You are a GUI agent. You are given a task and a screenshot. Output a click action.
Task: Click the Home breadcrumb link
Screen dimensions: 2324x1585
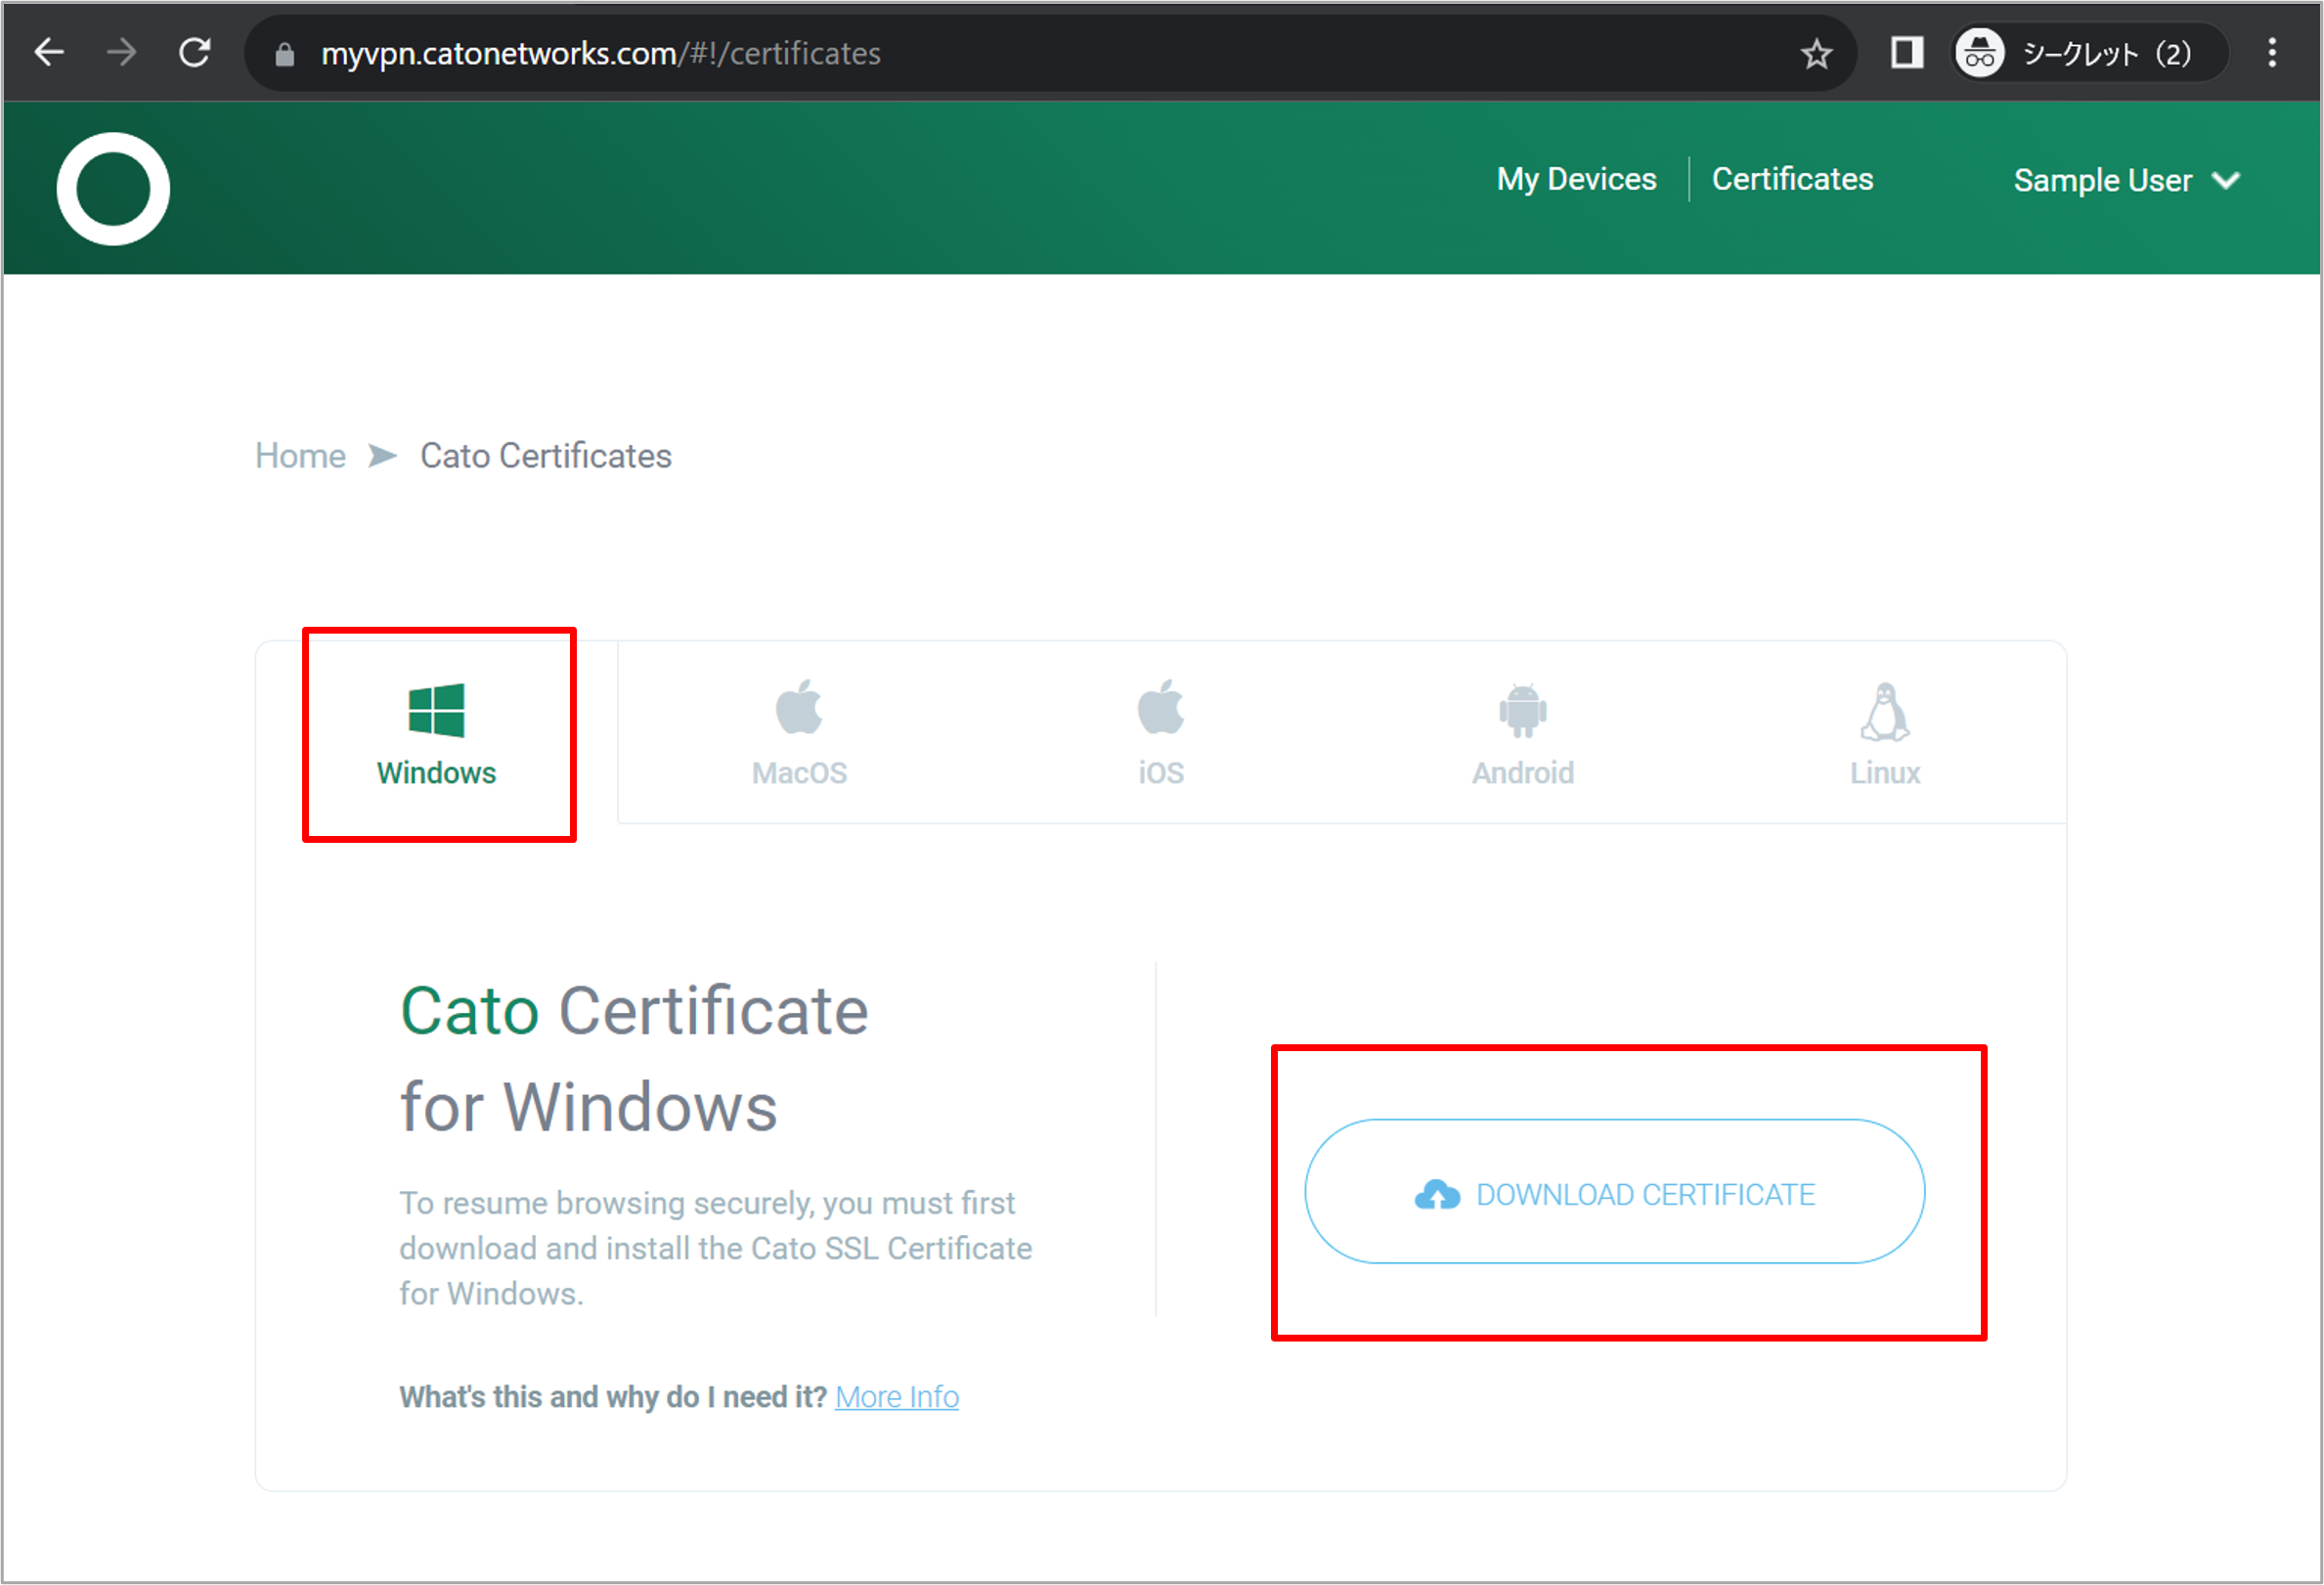tap(300, 456)
